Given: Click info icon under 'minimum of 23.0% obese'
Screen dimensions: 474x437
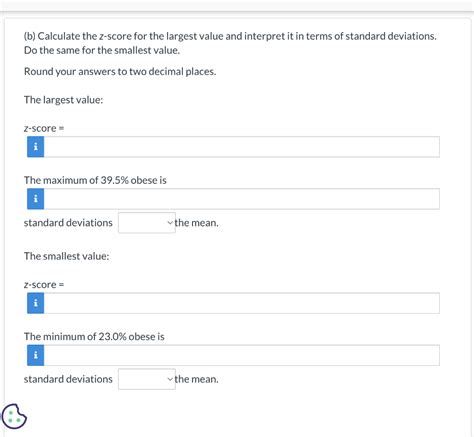Looking at the screenshot, I should 35,355.
